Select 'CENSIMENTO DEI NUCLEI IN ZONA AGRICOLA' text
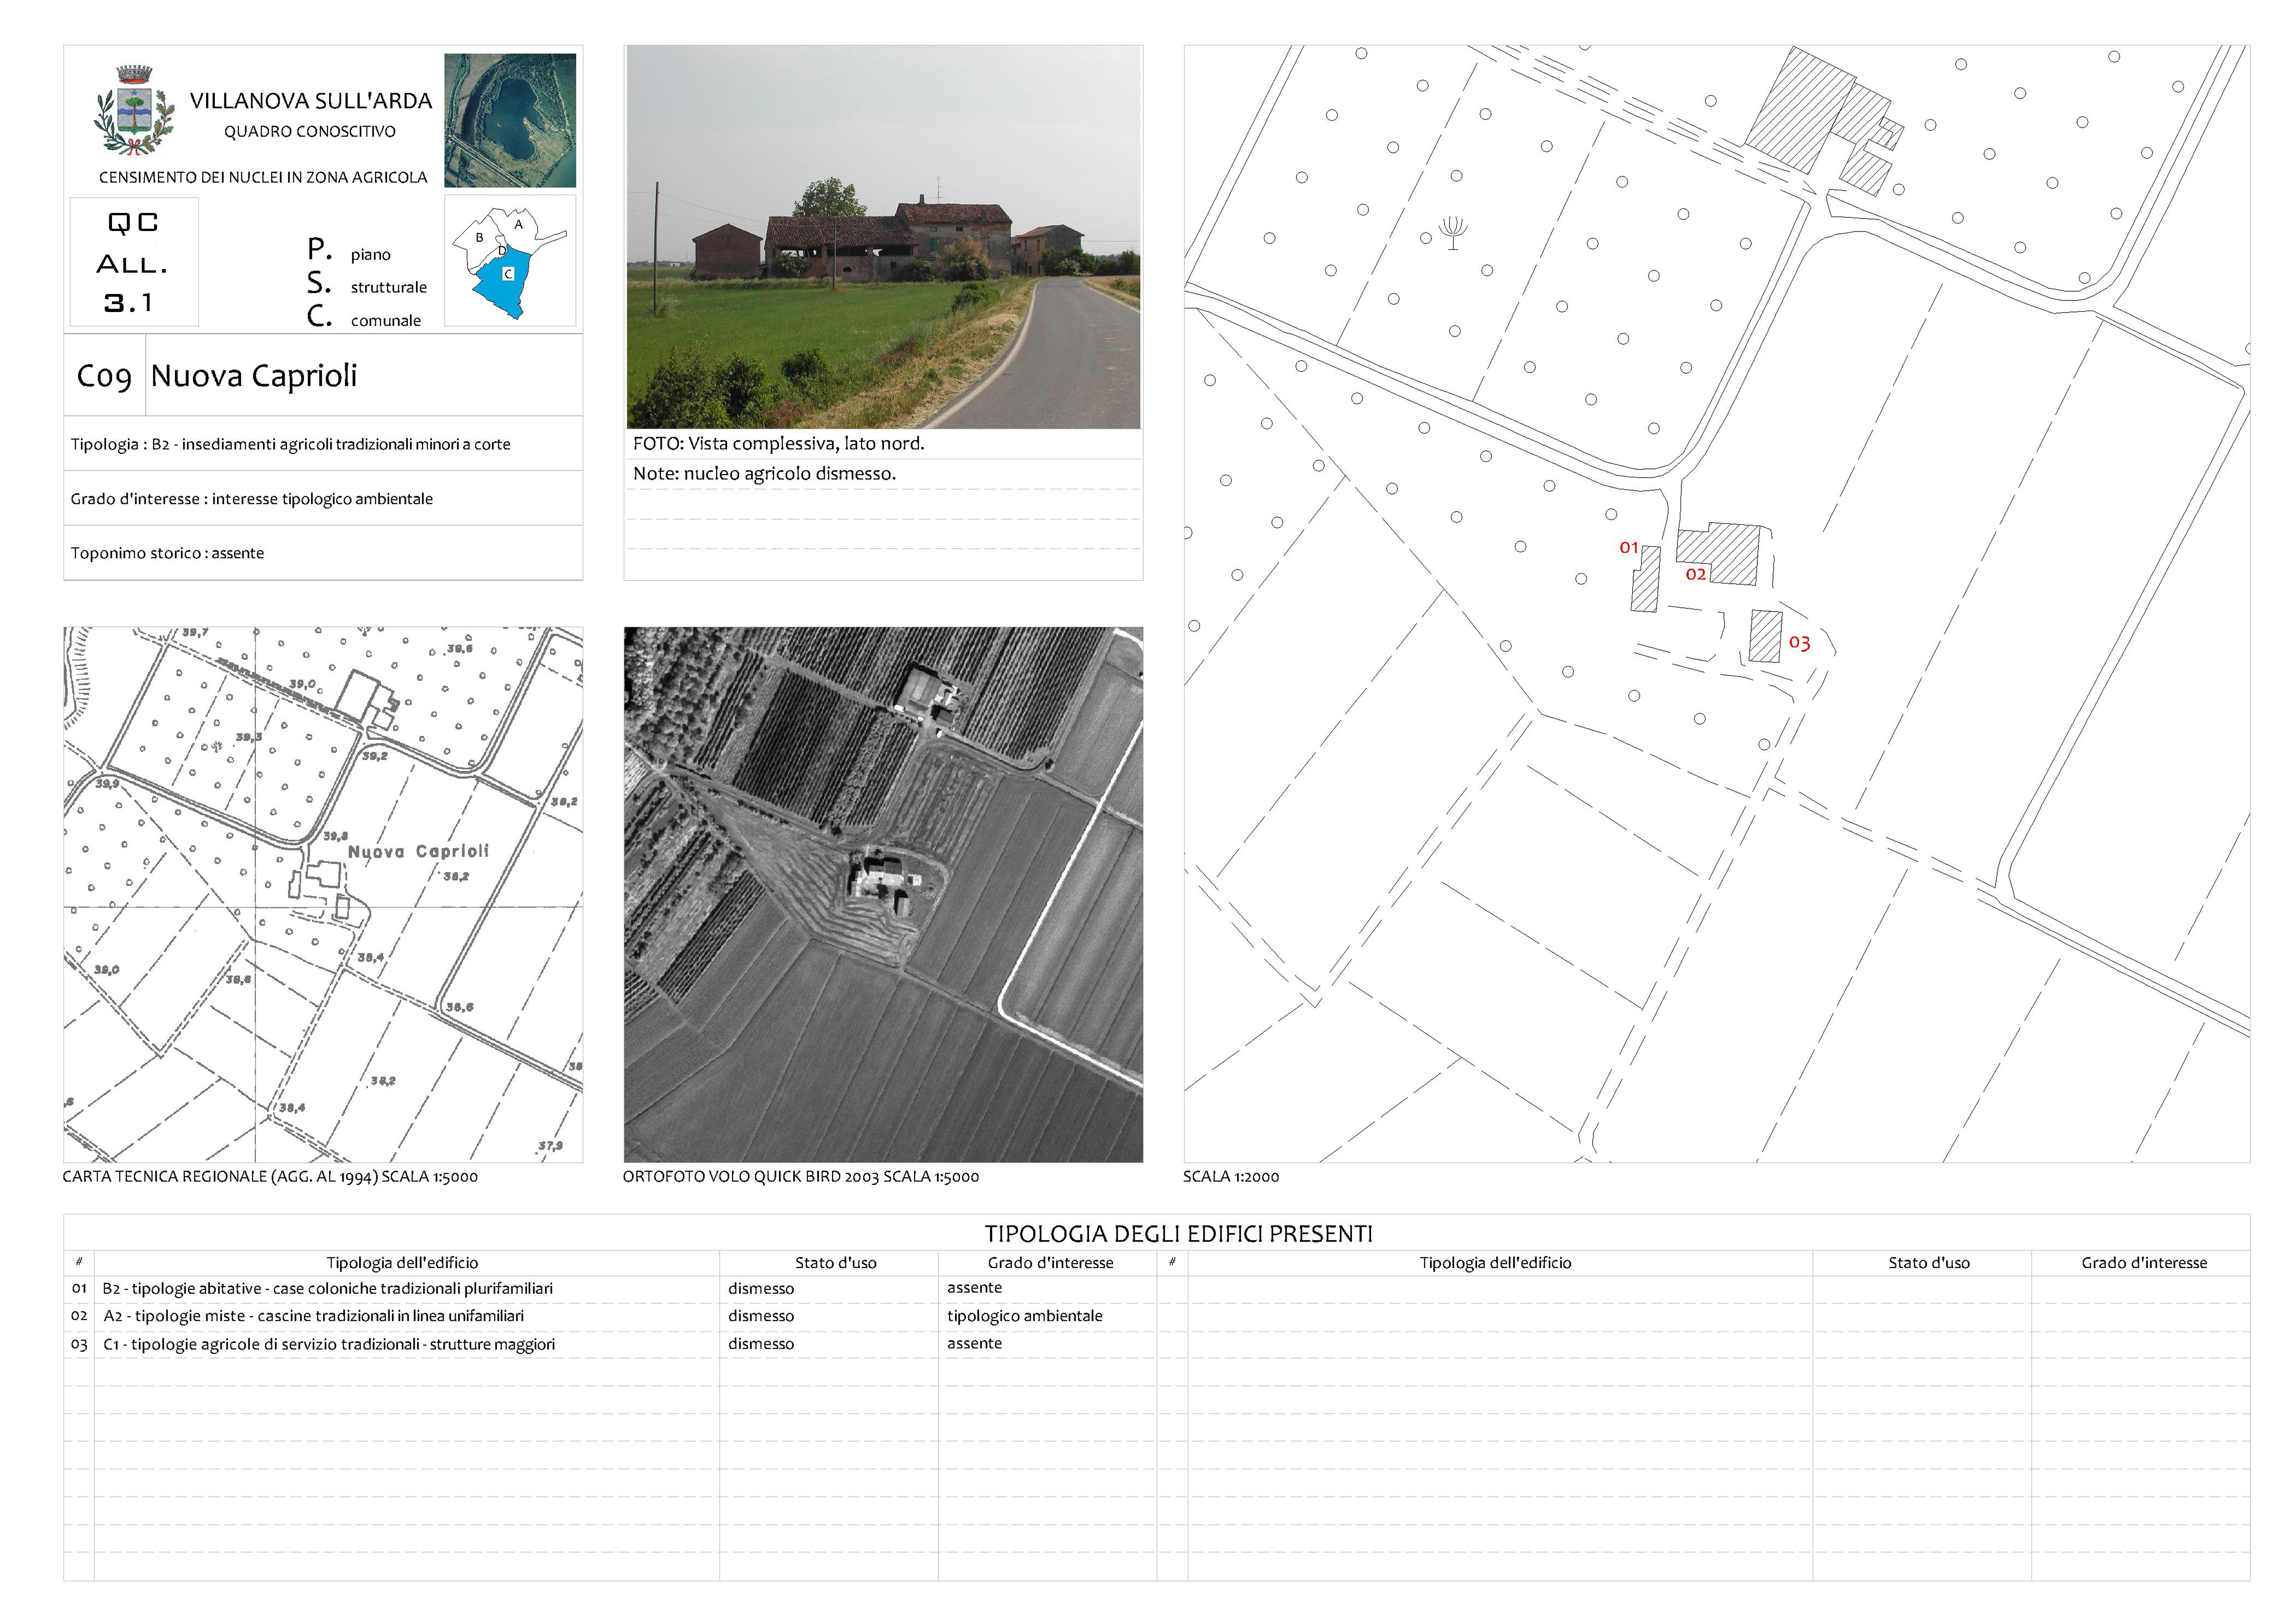This screenshot has width=2296, height=1624. (263, 177)
